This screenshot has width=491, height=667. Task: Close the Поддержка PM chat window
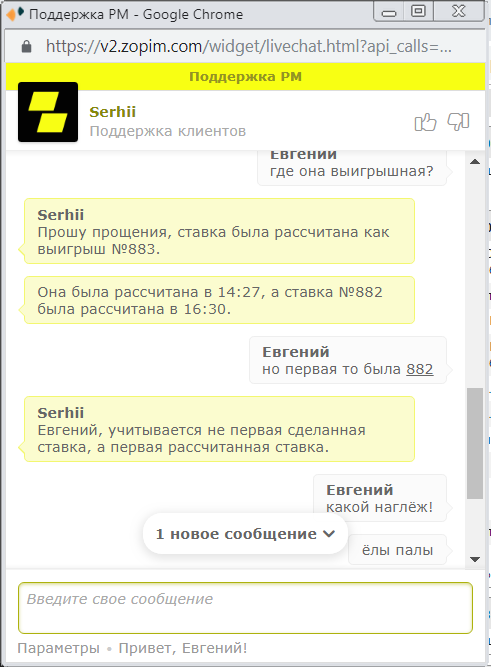[x=459, y=11]
